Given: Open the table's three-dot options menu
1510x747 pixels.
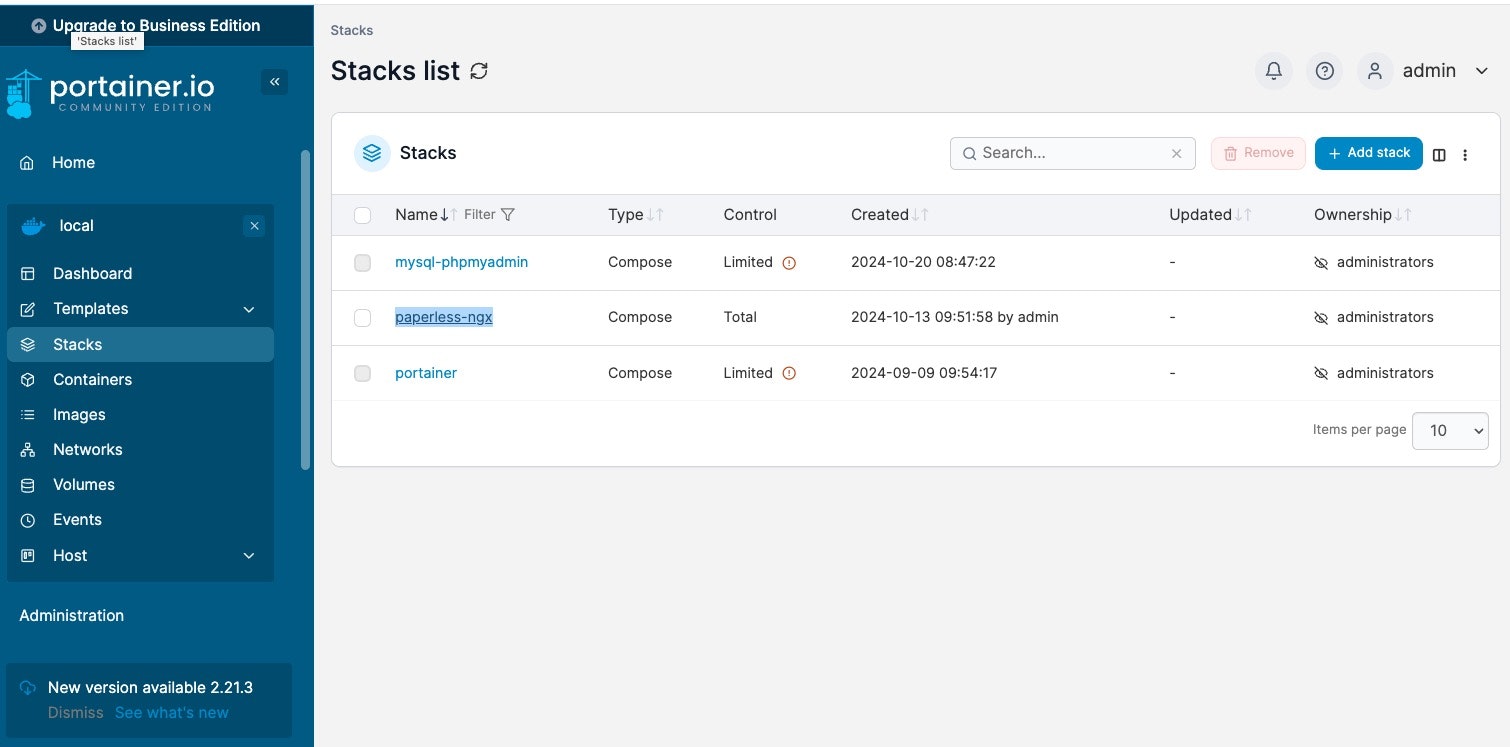Looking at the screenshot, I should coord(1465,154).
